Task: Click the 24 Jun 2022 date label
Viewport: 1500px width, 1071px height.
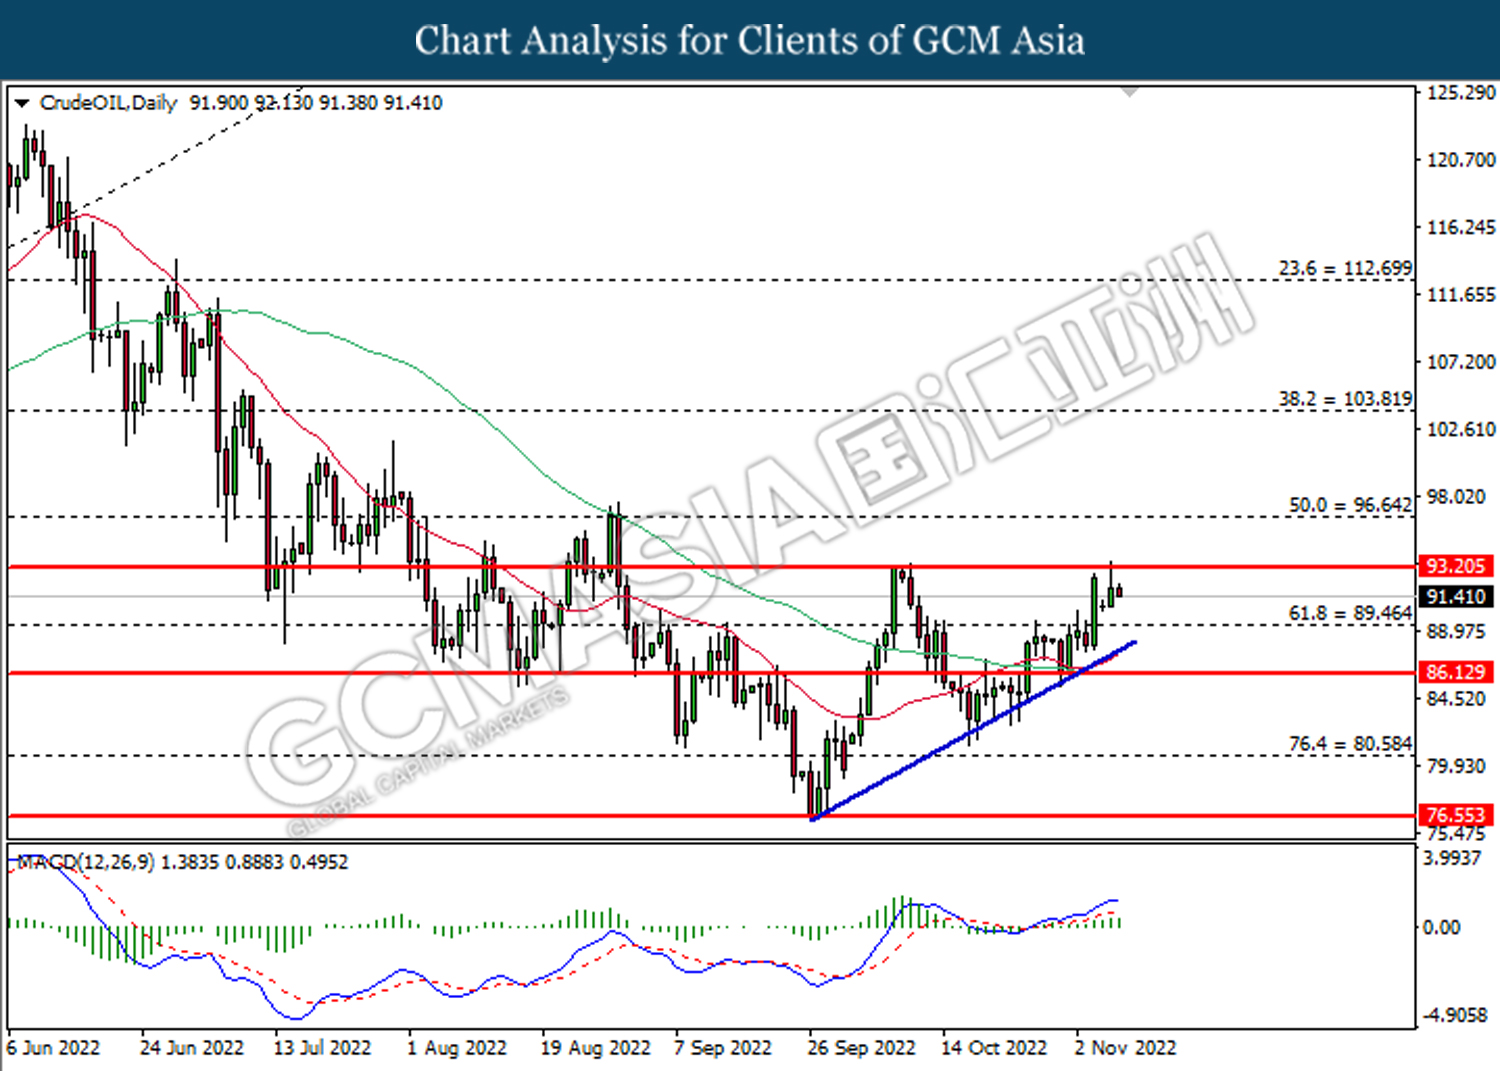Action: (192, 1047)
